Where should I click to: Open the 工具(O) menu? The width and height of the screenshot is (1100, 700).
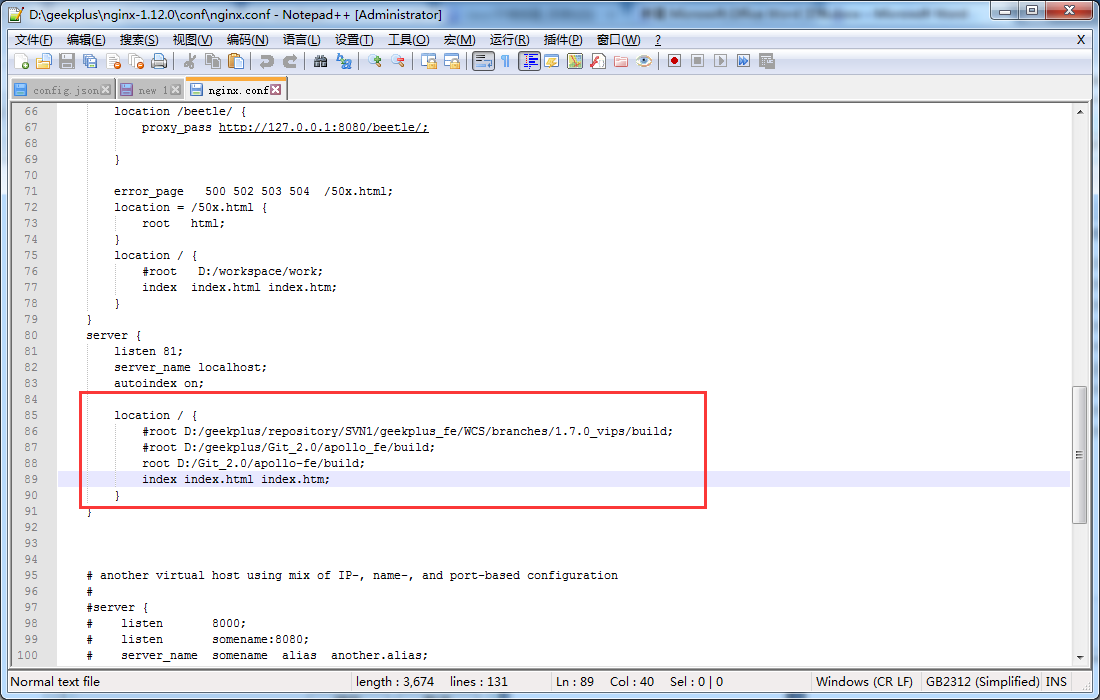(409, 40)
